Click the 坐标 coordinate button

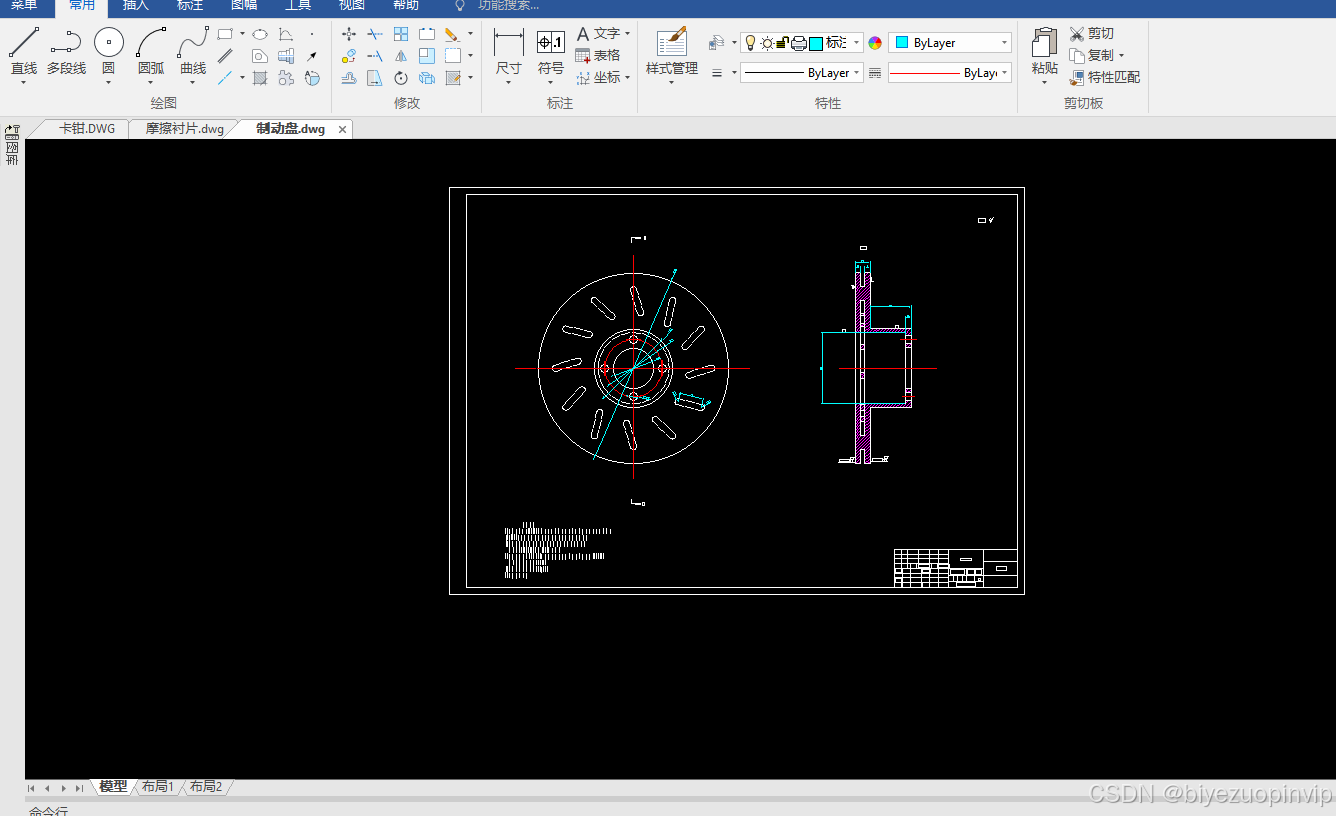(x=598, y=77)
